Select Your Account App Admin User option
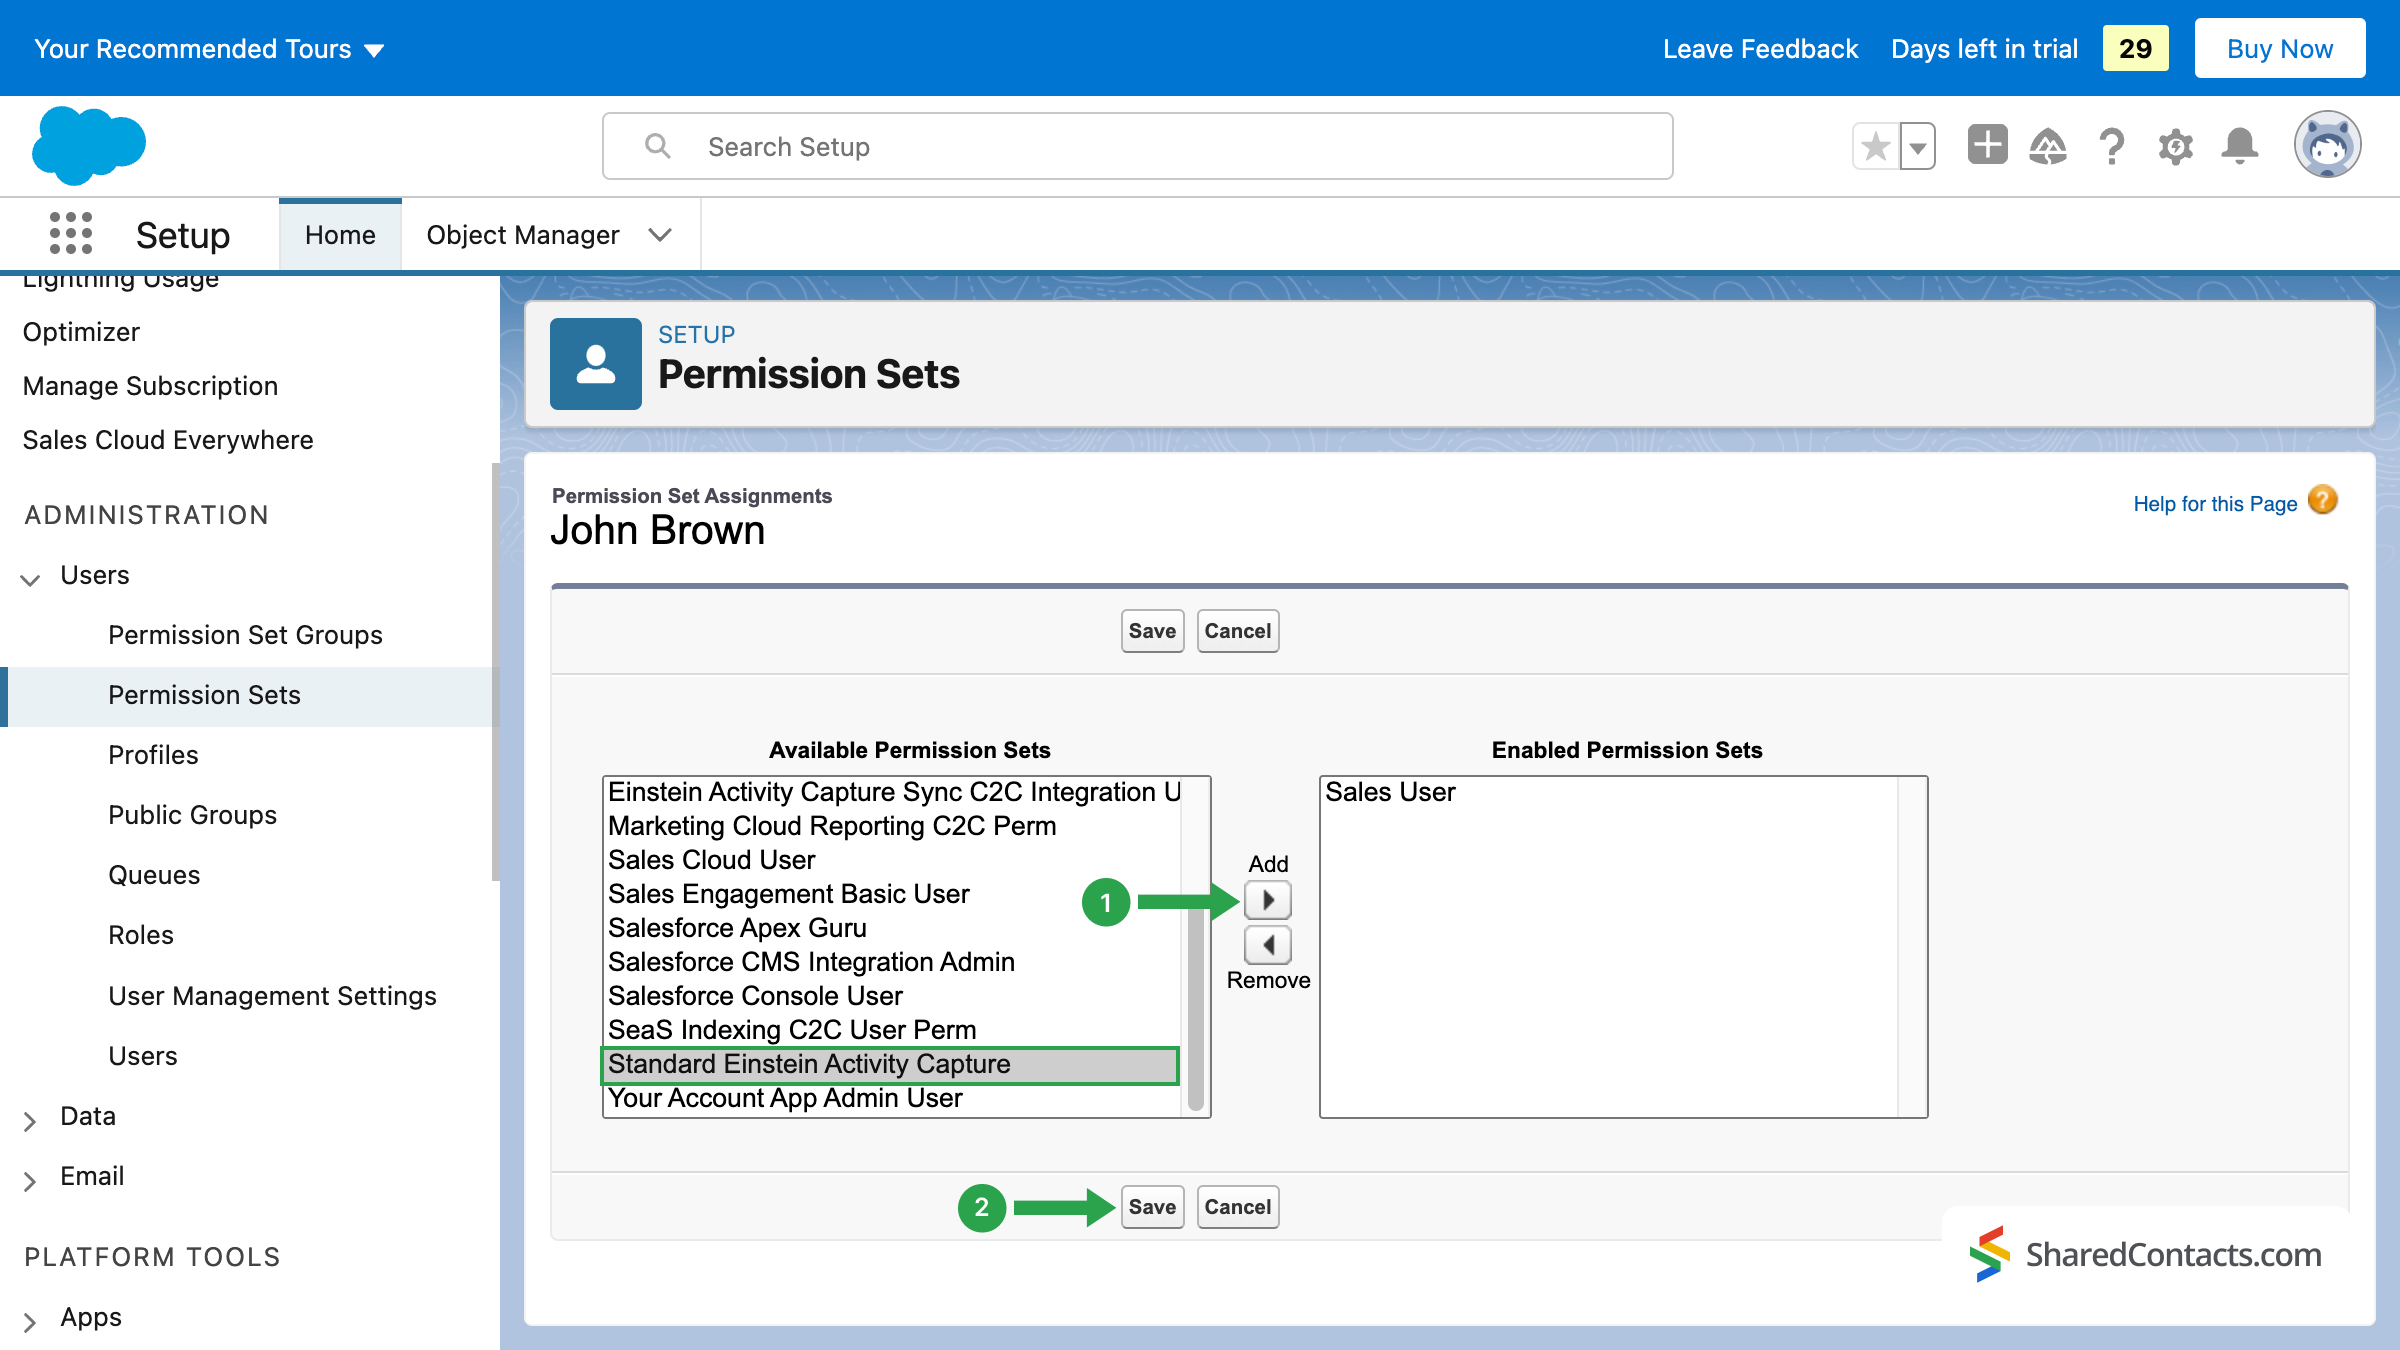 893,1098
